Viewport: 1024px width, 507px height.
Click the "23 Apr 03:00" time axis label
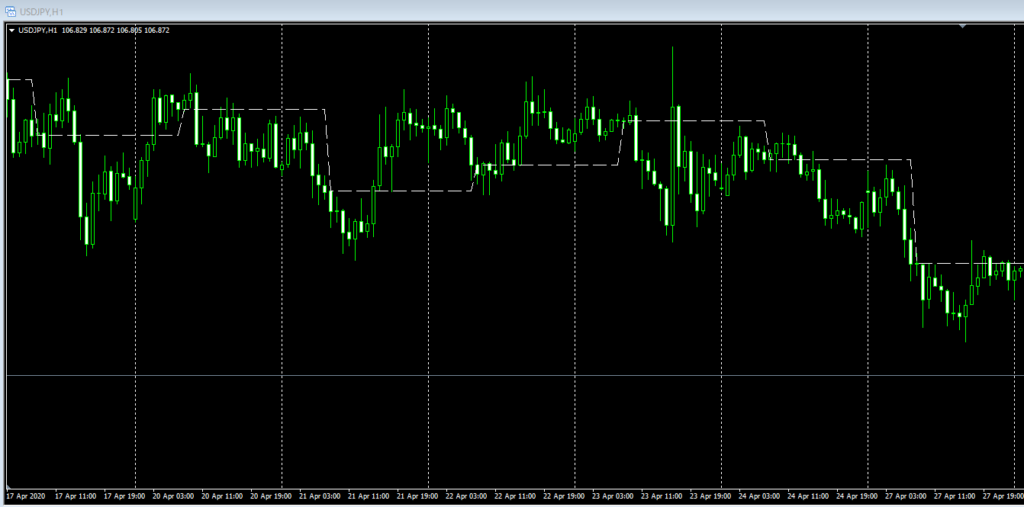click(613, 495)
